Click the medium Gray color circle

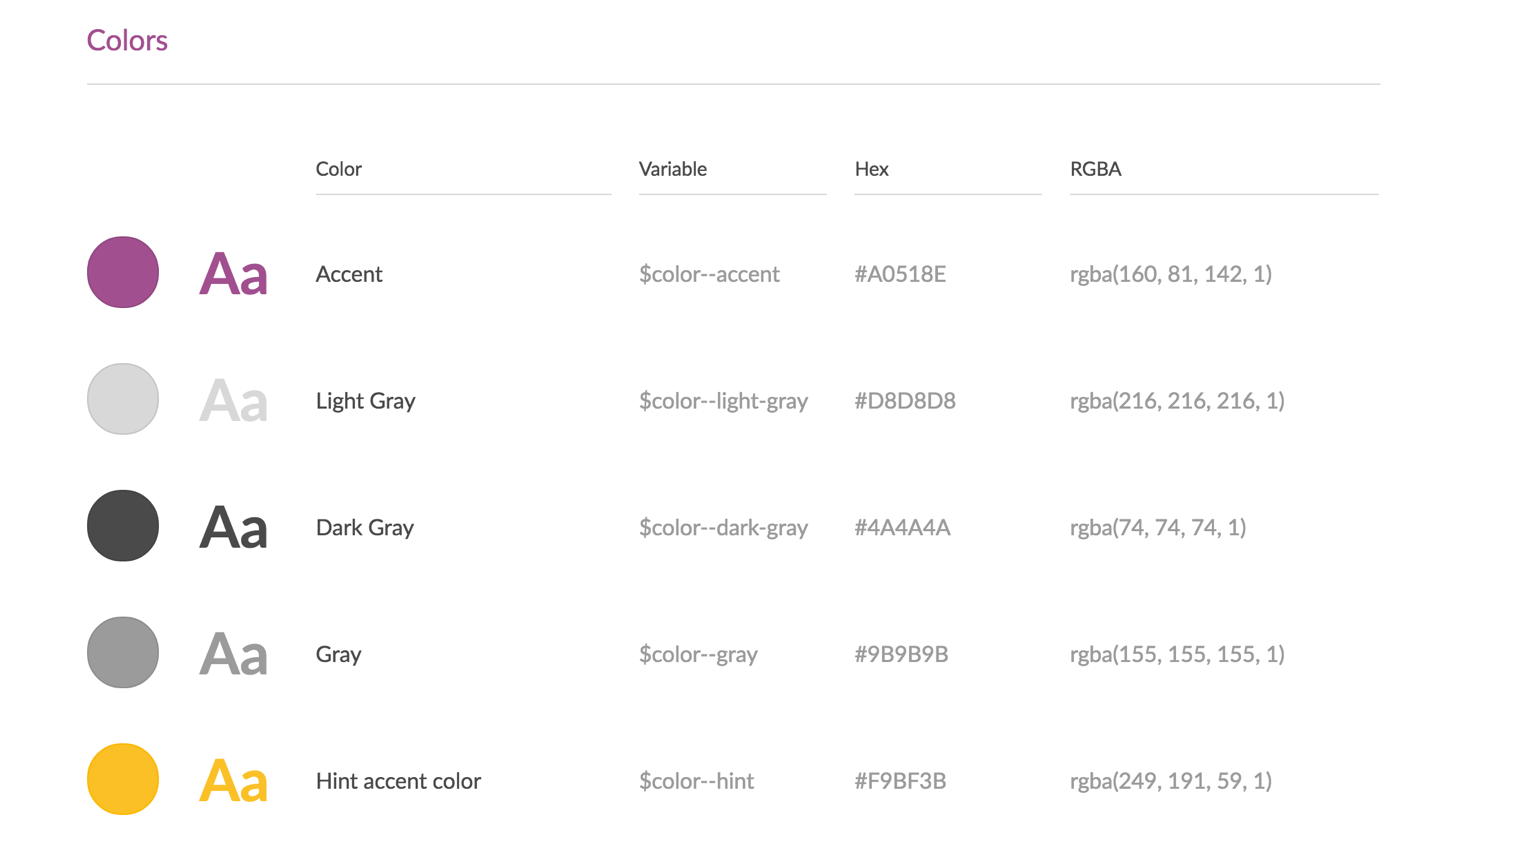123,653
